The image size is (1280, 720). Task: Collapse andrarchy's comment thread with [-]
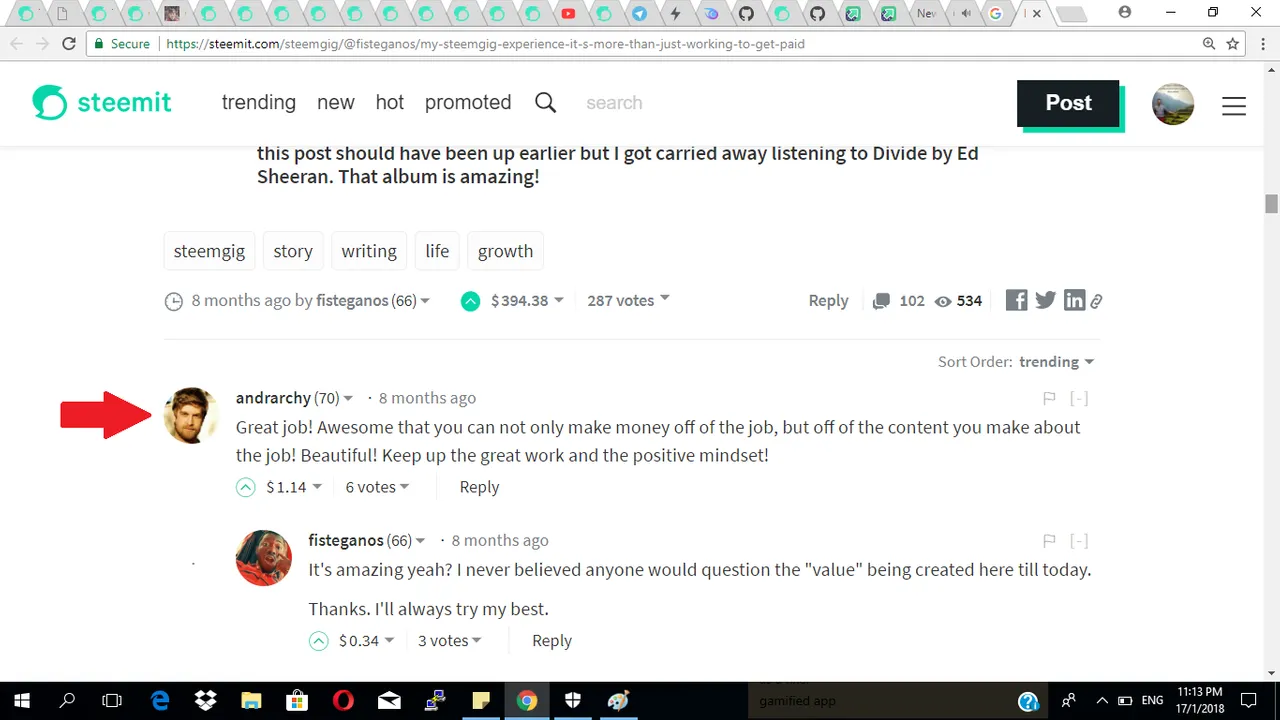(x=1079, y=398)
